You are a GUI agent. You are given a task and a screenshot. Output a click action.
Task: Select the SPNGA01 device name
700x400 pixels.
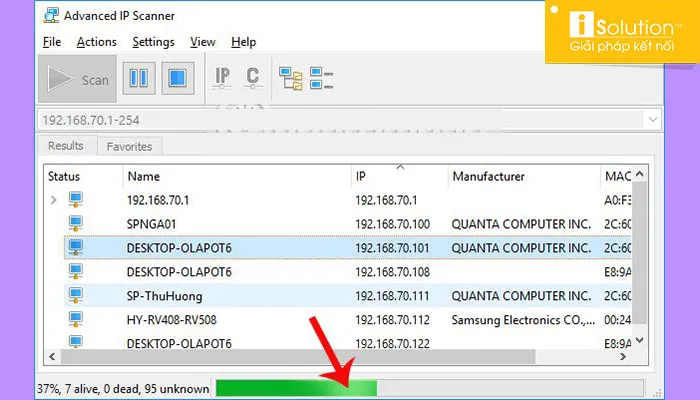point(151,224)
